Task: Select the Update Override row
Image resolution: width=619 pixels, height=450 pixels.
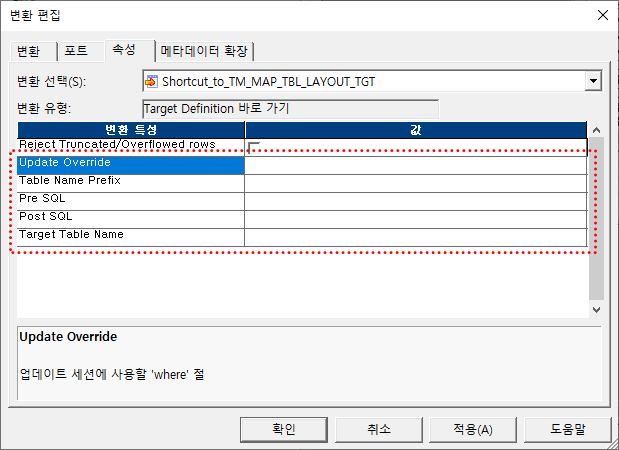Action: (x=302, y=165)
